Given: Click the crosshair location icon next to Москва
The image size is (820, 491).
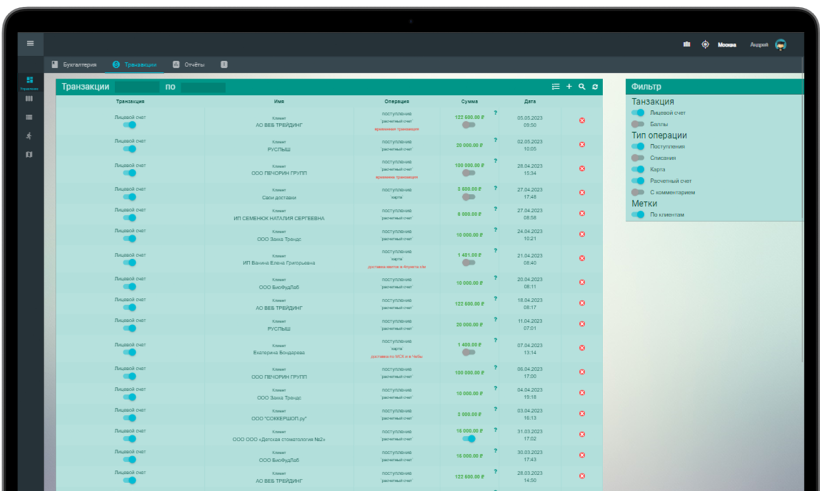Looking at the screenshot, I should click(x=705, y=44).
